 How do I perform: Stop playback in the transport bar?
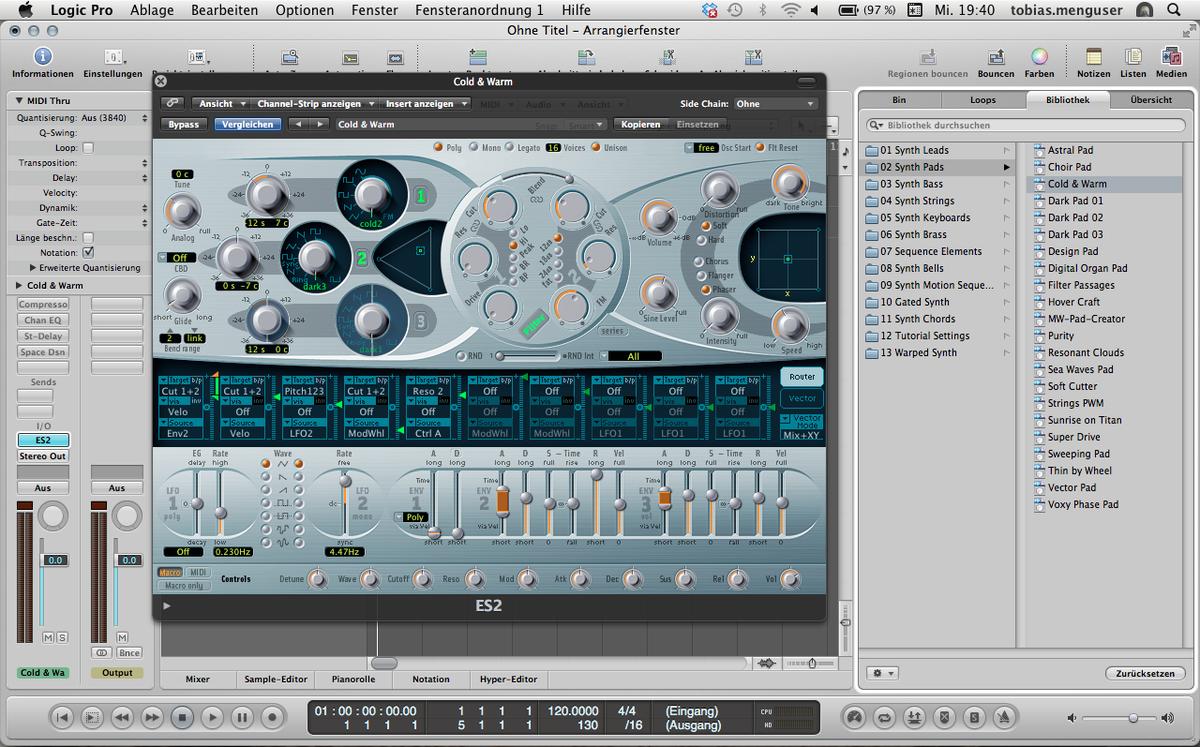point(182,716)
